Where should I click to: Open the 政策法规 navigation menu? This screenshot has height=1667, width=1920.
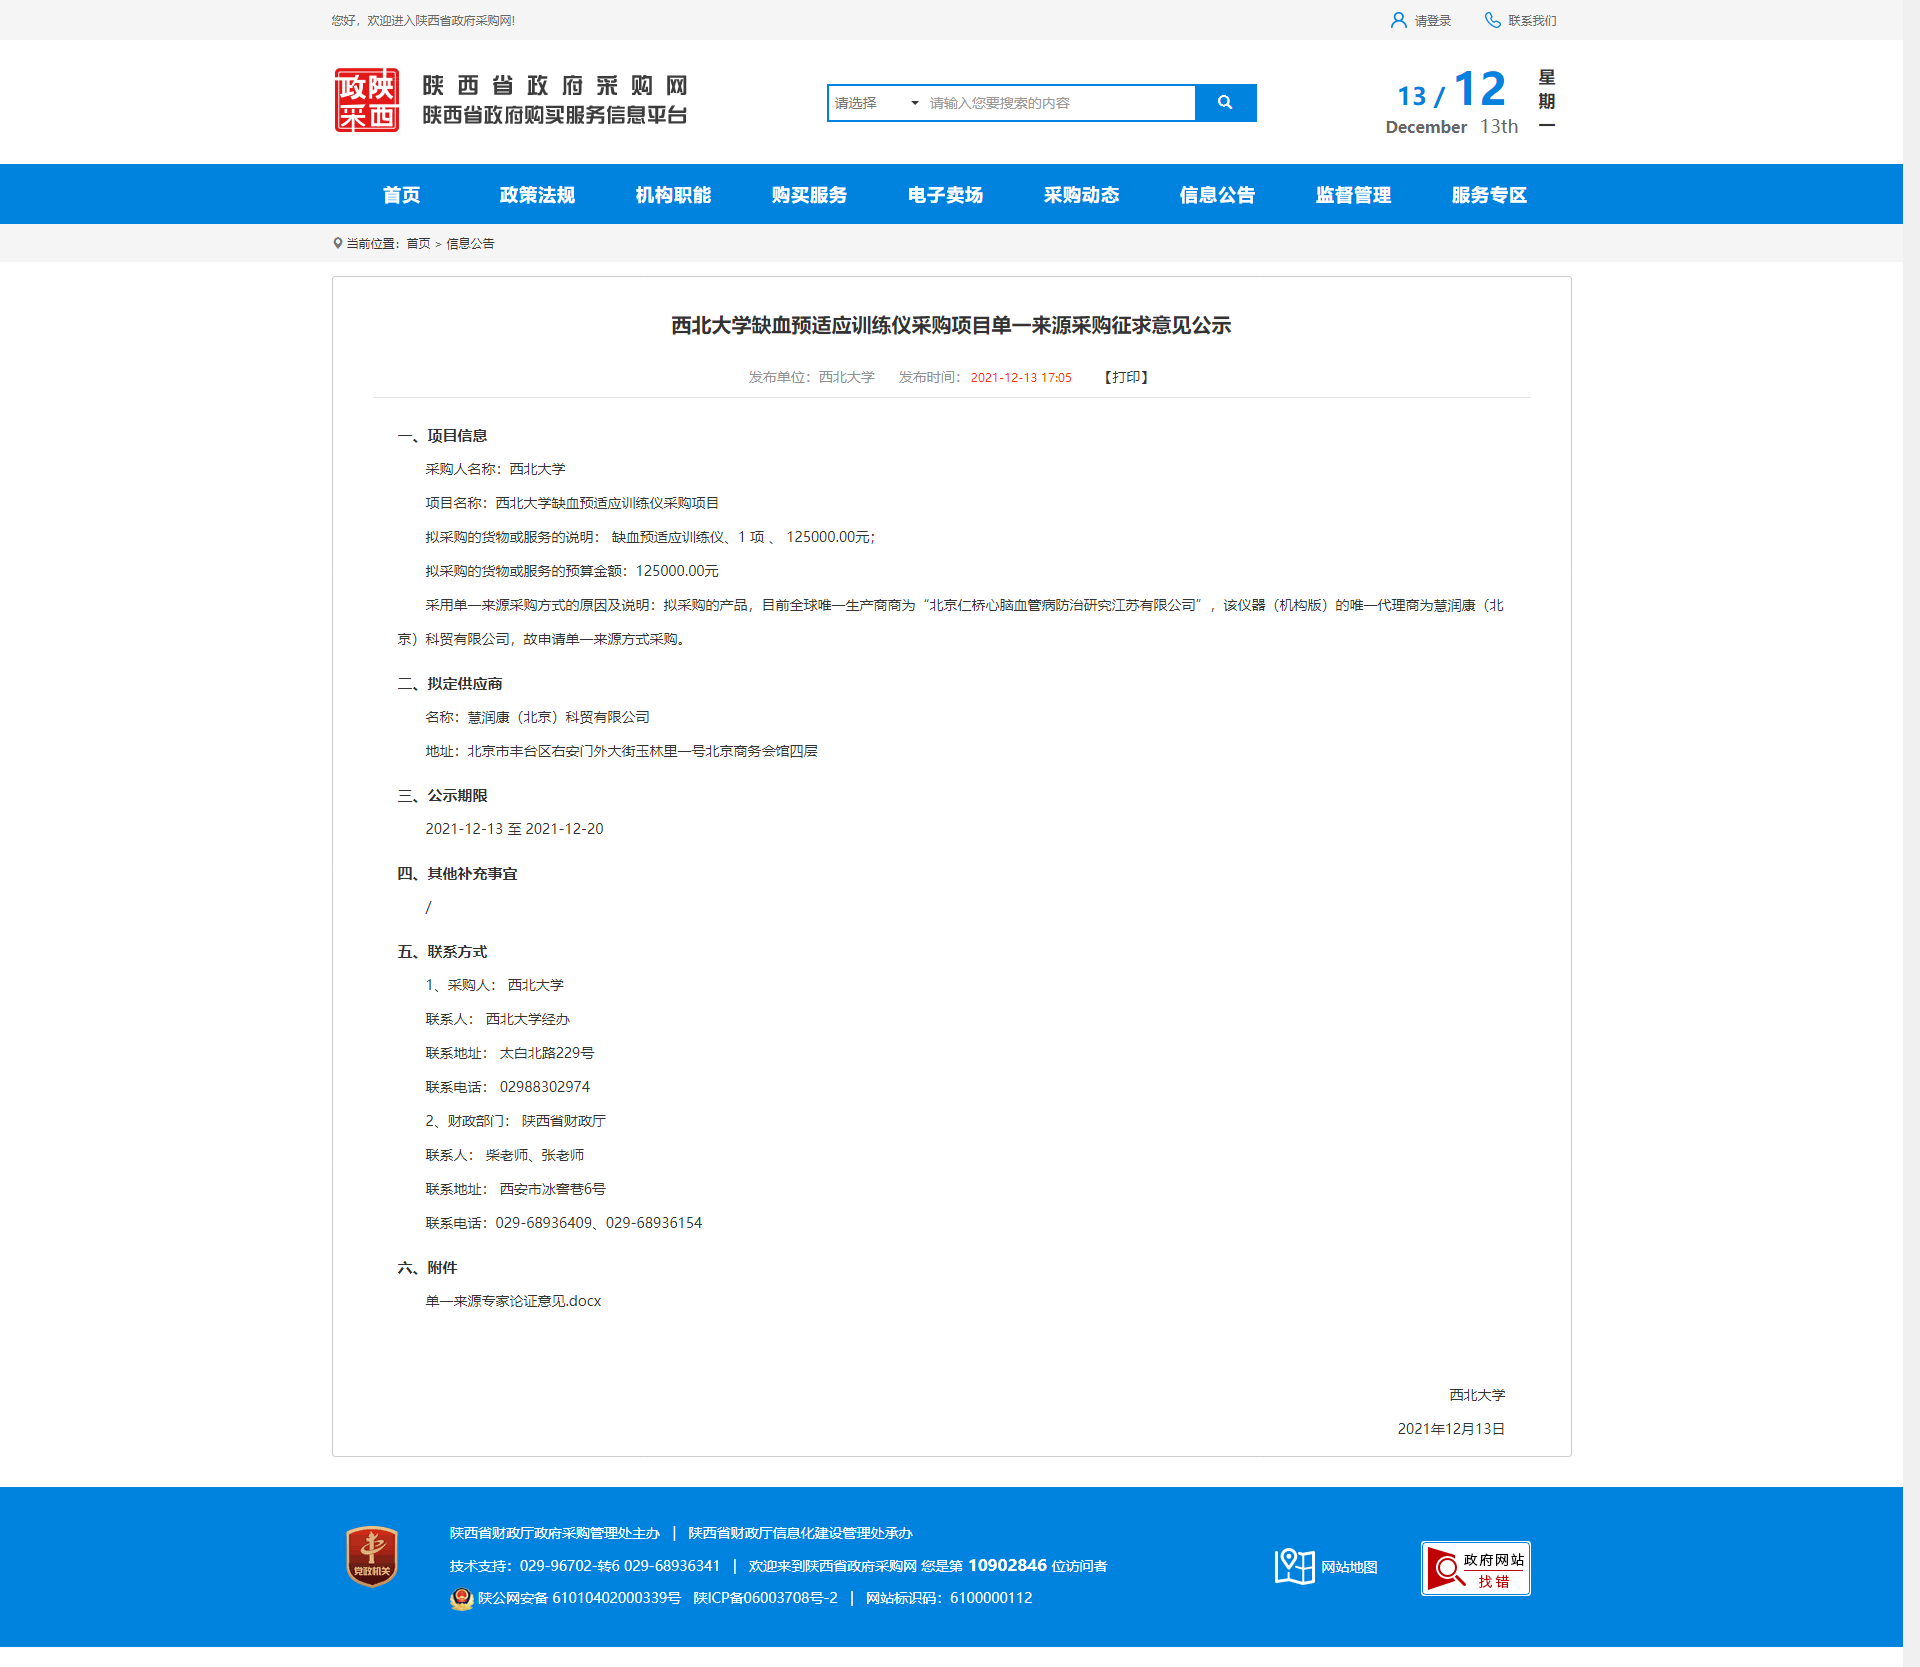537,195
